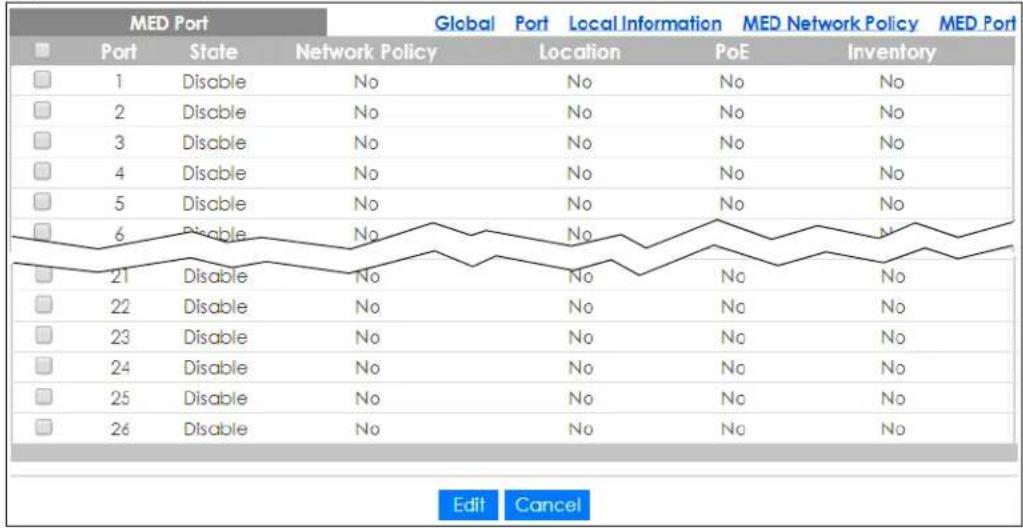1023x528 pixels.
Task: Click the Location value for port 2
Action: tap(579, 113)
